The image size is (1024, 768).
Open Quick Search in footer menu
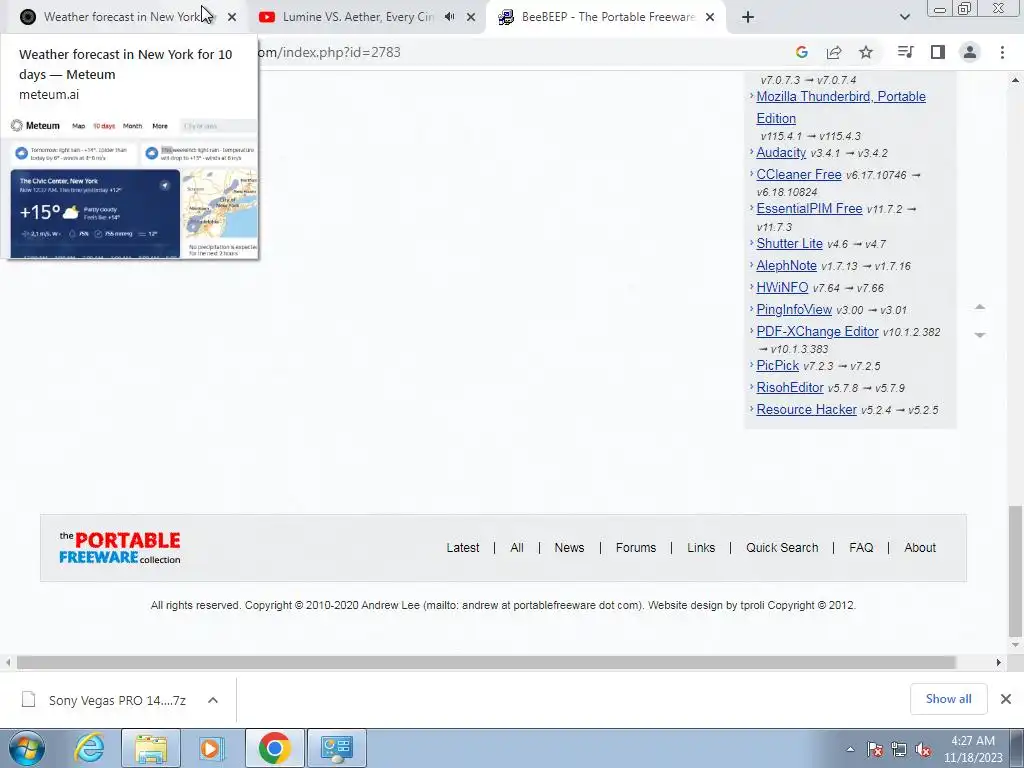782,548
